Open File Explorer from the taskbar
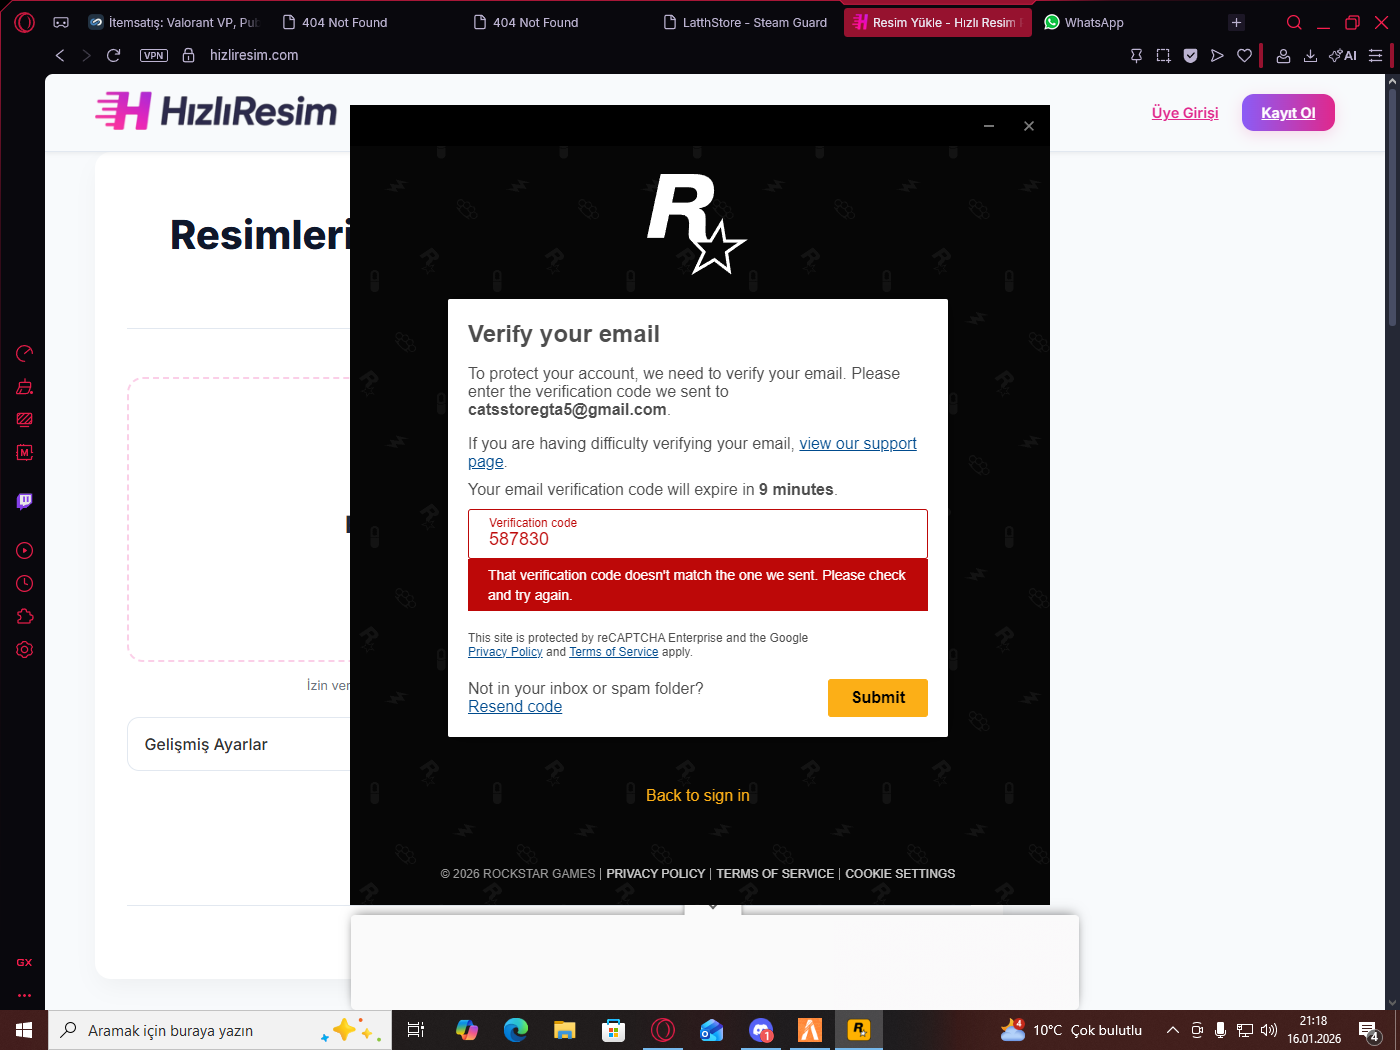The width and height of the screenshot is (1400, 1050). click(x=565, y=1030)
